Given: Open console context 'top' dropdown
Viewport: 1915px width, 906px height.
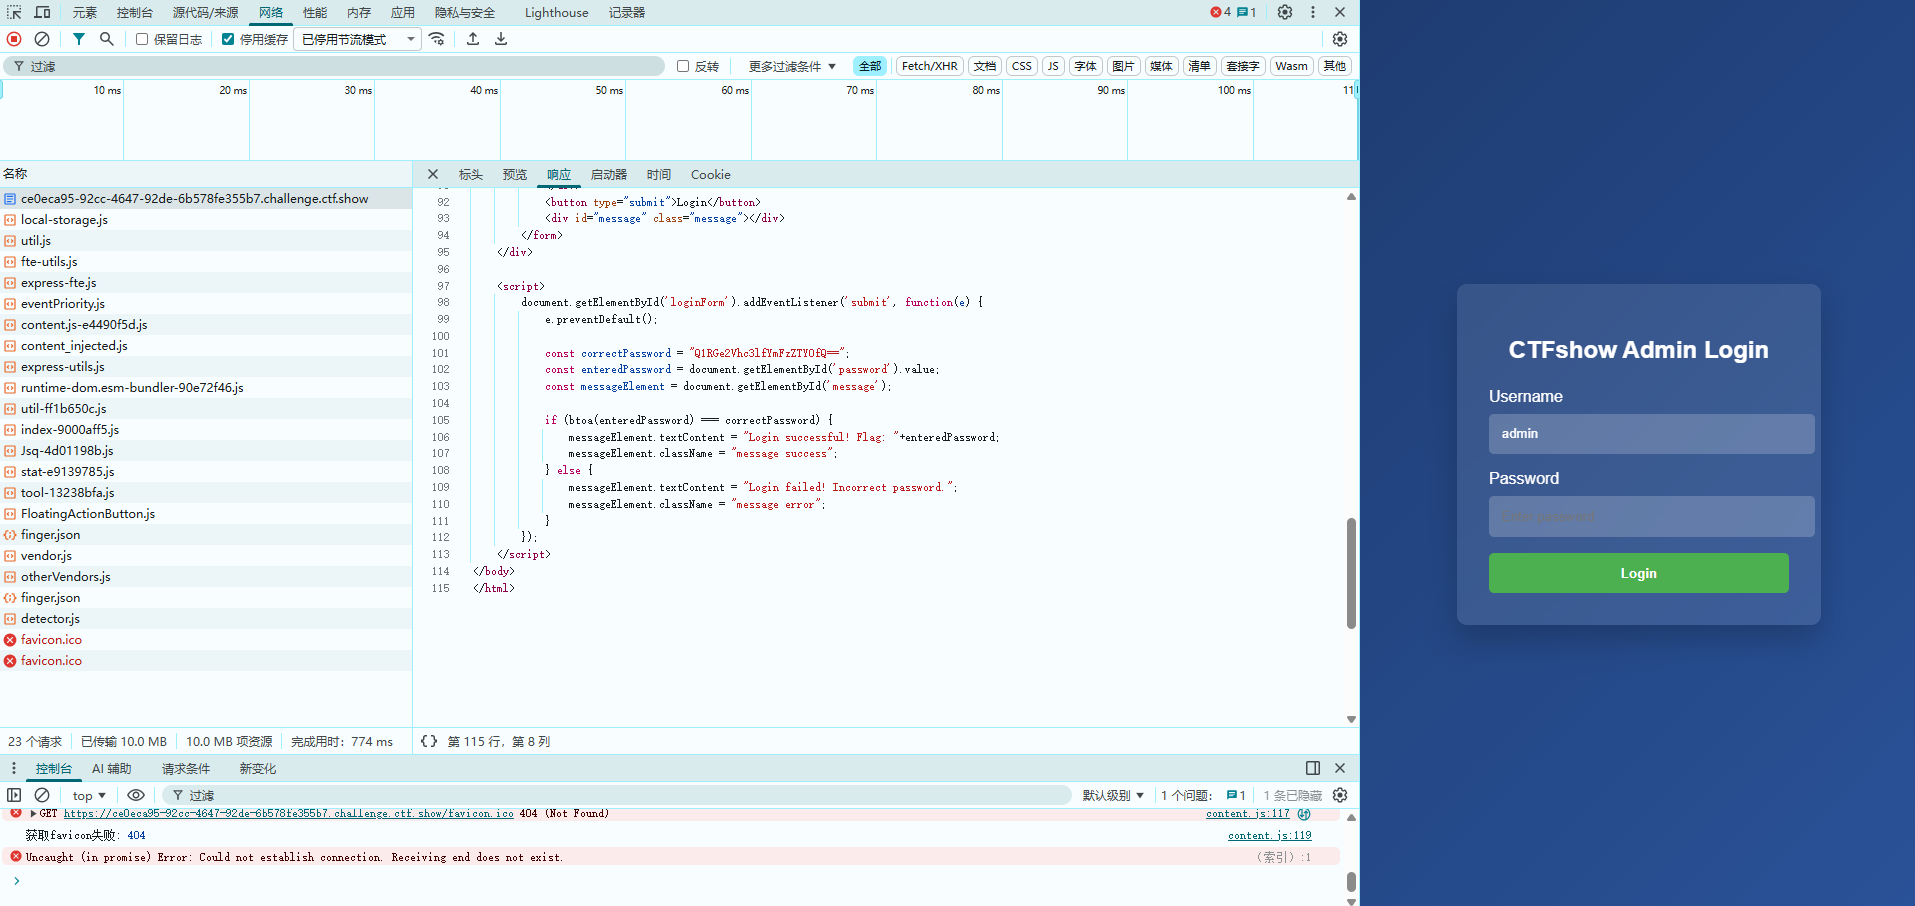Looking at the screenshot, I should click(x=89, y=795).
